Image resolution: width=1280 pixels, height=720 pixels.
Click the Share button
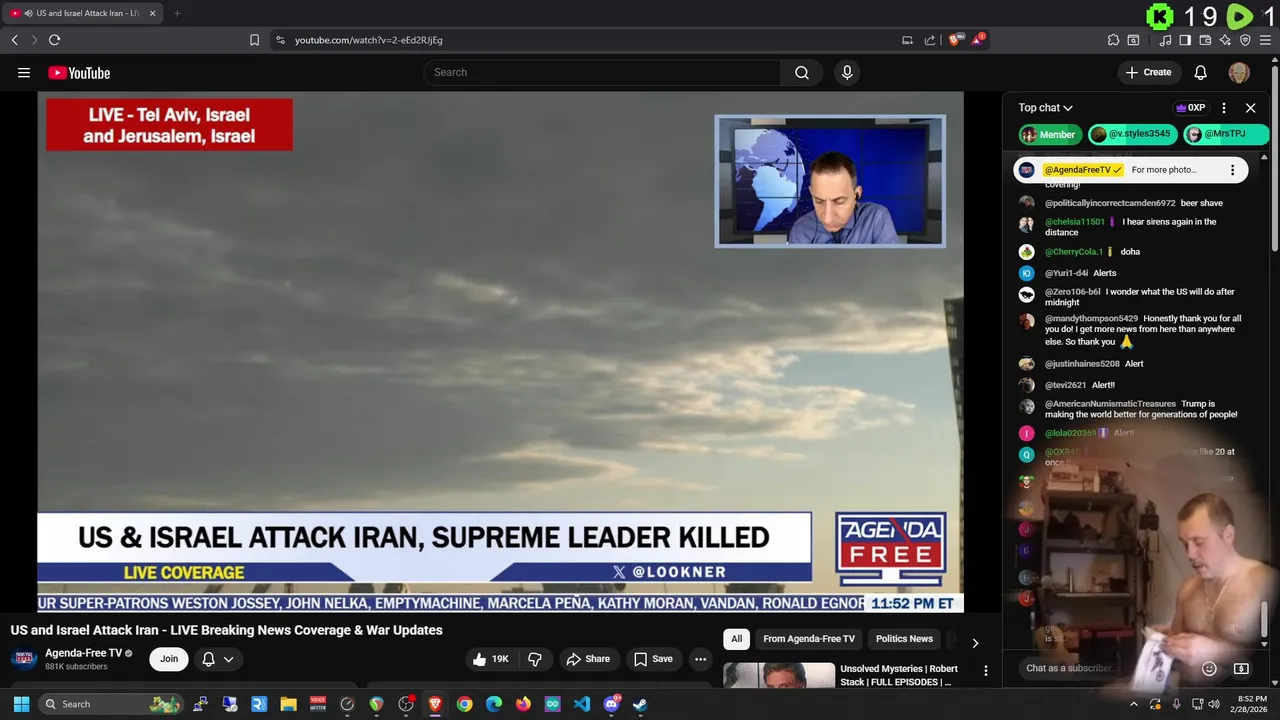588,659
